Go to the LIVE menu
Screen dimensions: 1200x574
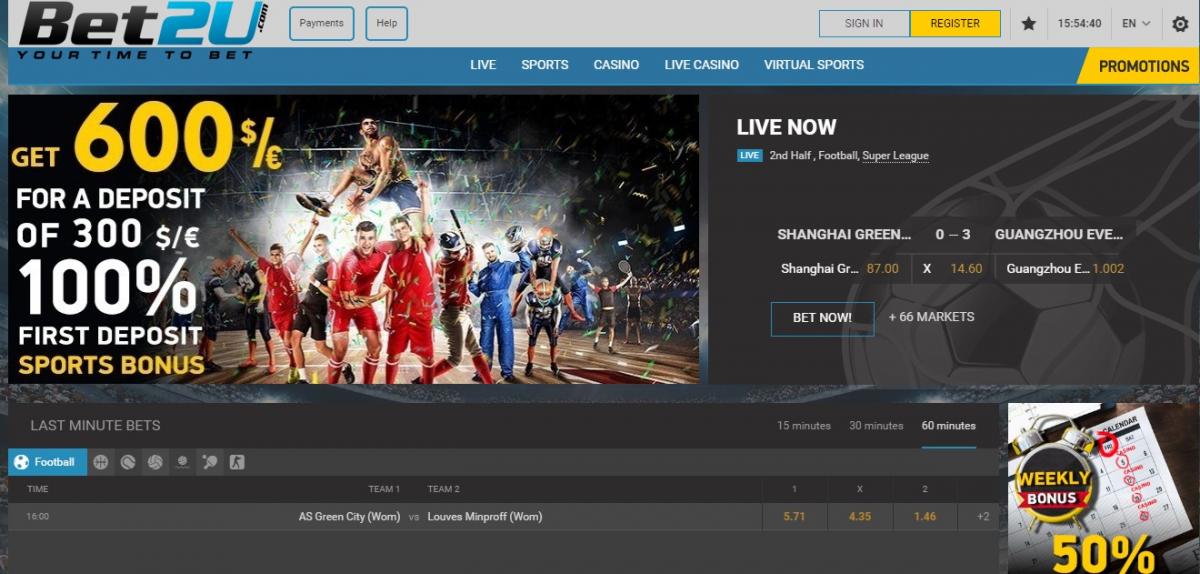click(x=483, y=65)
